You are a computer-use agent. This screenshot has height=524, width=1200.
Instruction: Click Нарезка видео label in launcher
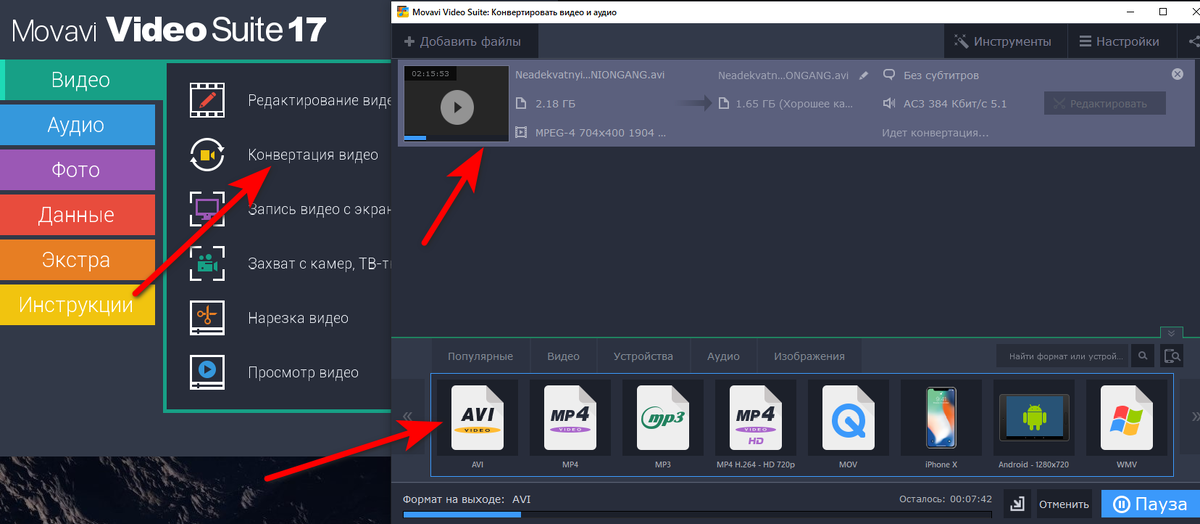tap(298, 318)
